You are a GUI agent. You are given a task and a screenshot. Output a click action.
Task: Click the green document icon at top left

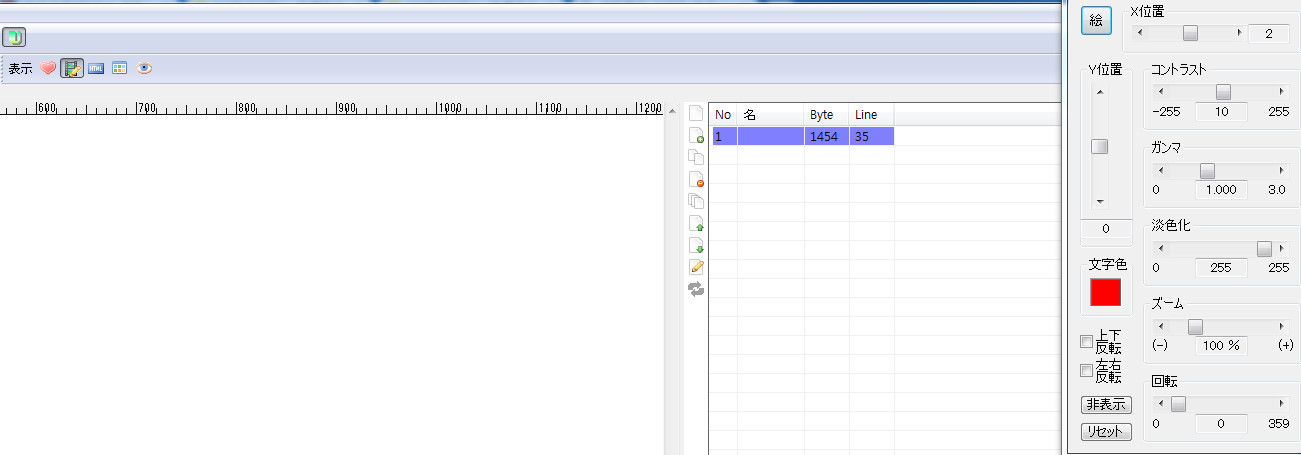coord(14,38)
